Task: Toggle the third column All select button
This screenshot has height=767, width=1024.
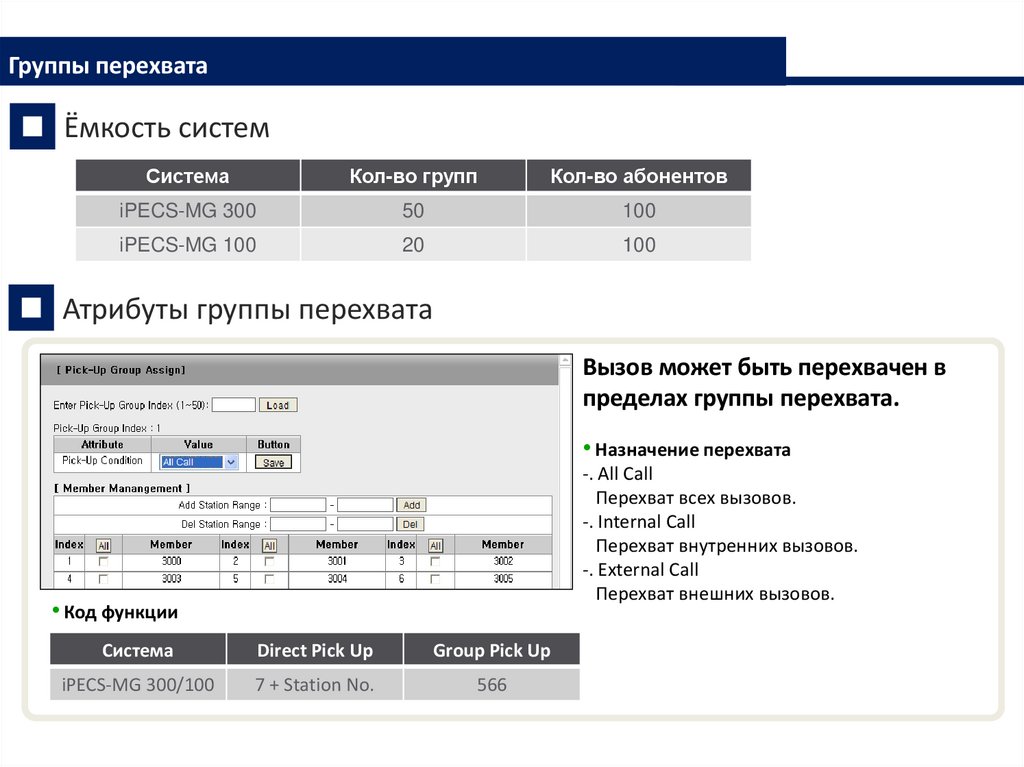Action: [x=436, y=546]
